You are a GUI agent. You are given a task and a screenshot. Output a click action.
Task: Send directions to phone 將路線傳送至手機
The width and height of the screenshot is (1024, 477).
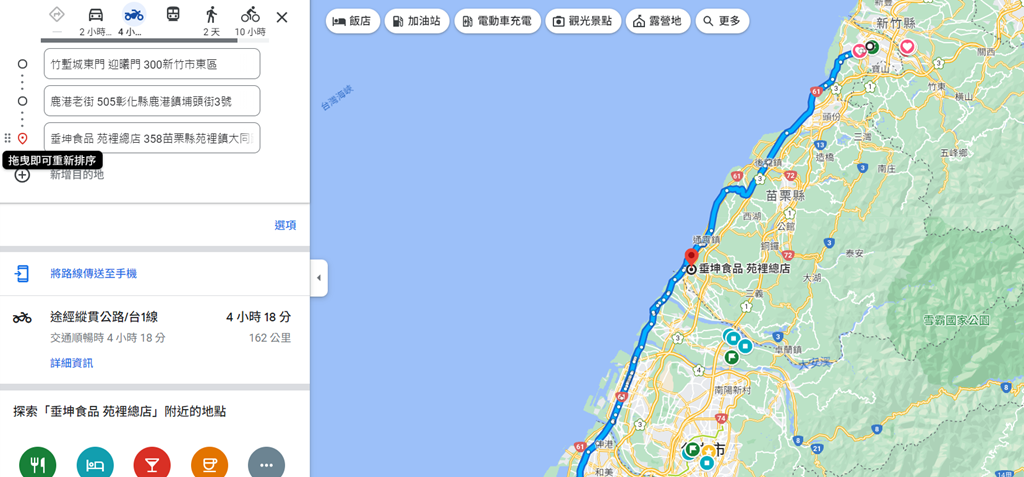(93, 274)
